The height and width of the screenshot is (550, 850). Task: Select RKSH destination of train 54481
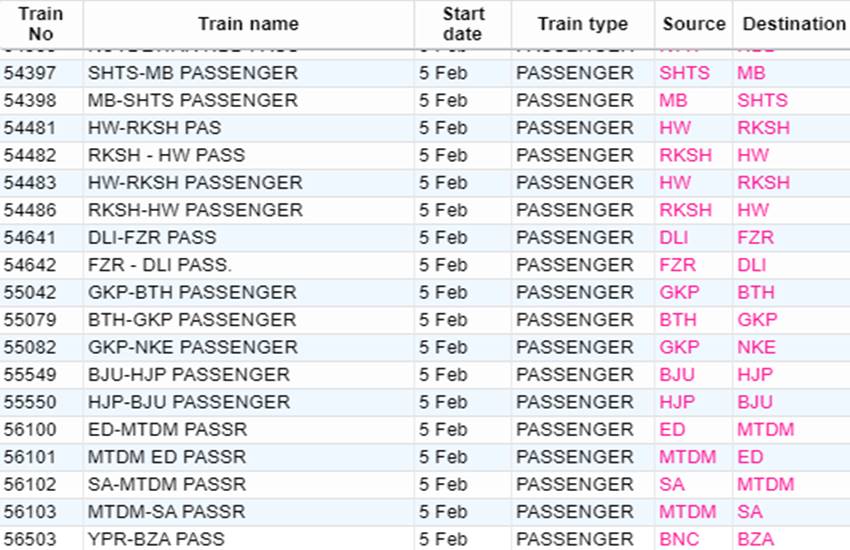click(763, 128)
